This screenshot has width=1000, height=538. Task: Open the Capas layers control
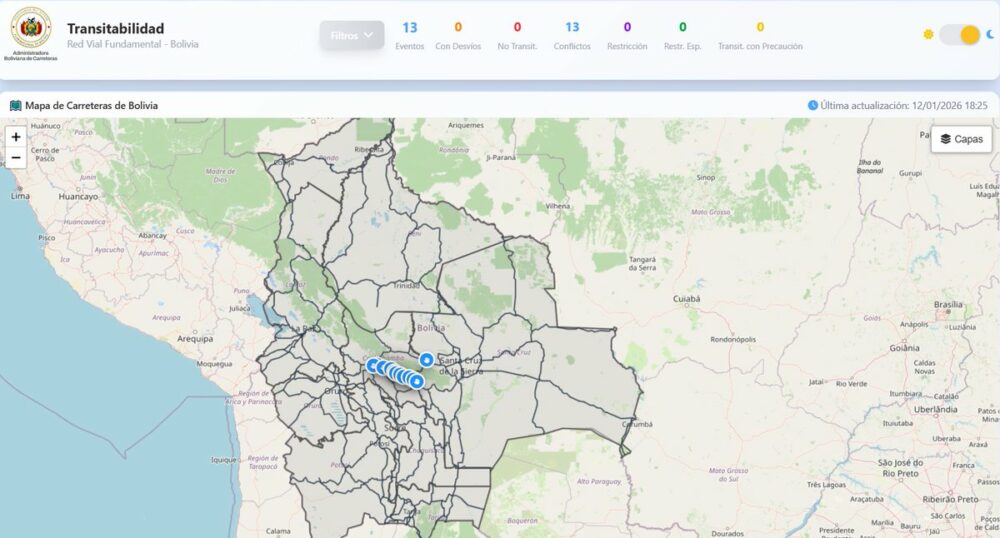coord(961,139)
